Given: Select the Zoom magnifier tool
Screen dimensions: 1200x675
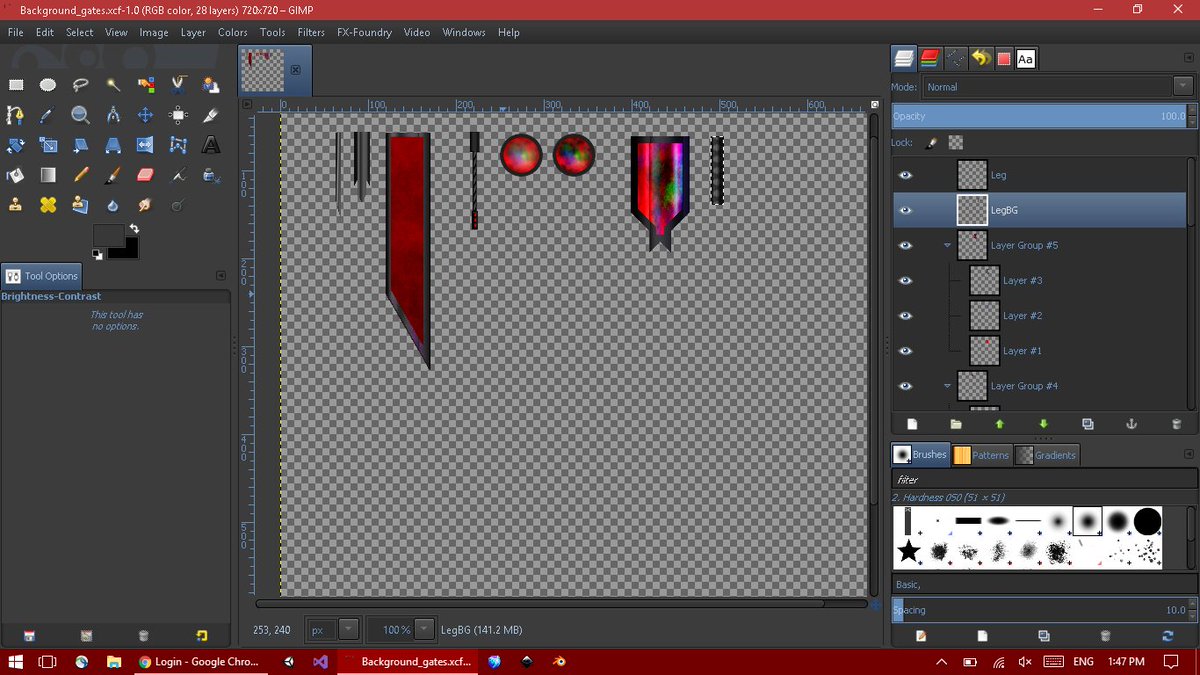Looking at the screenshot, I should click(x=81, y=115).
